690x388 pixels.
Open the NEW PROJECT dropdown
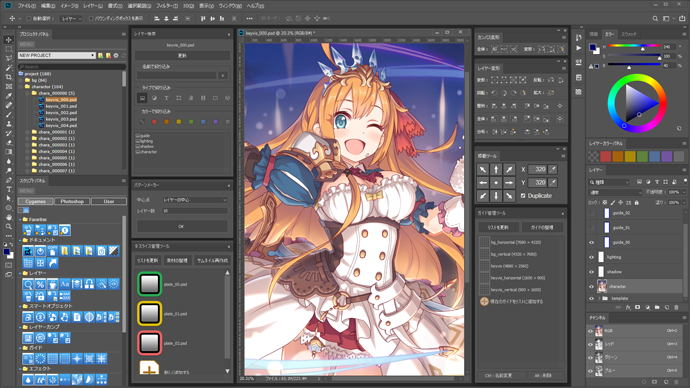click(x=57, y=55)
